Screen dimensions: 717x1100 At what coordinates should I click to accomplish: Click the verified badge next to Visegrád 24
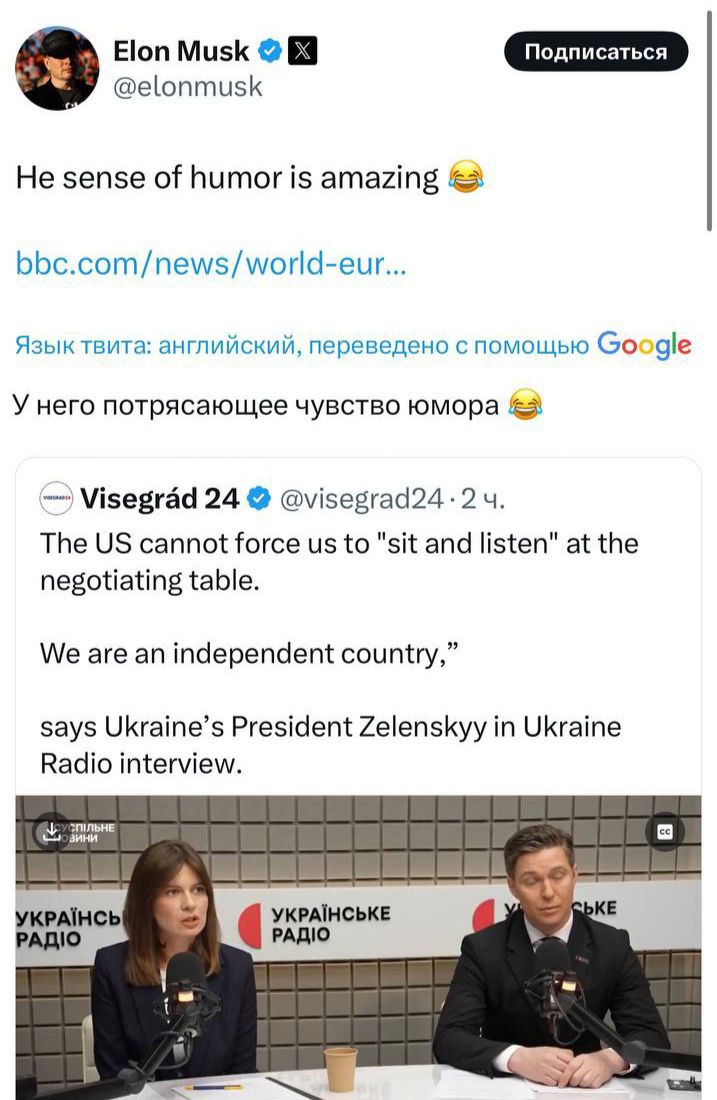click(x=257, y=497)
